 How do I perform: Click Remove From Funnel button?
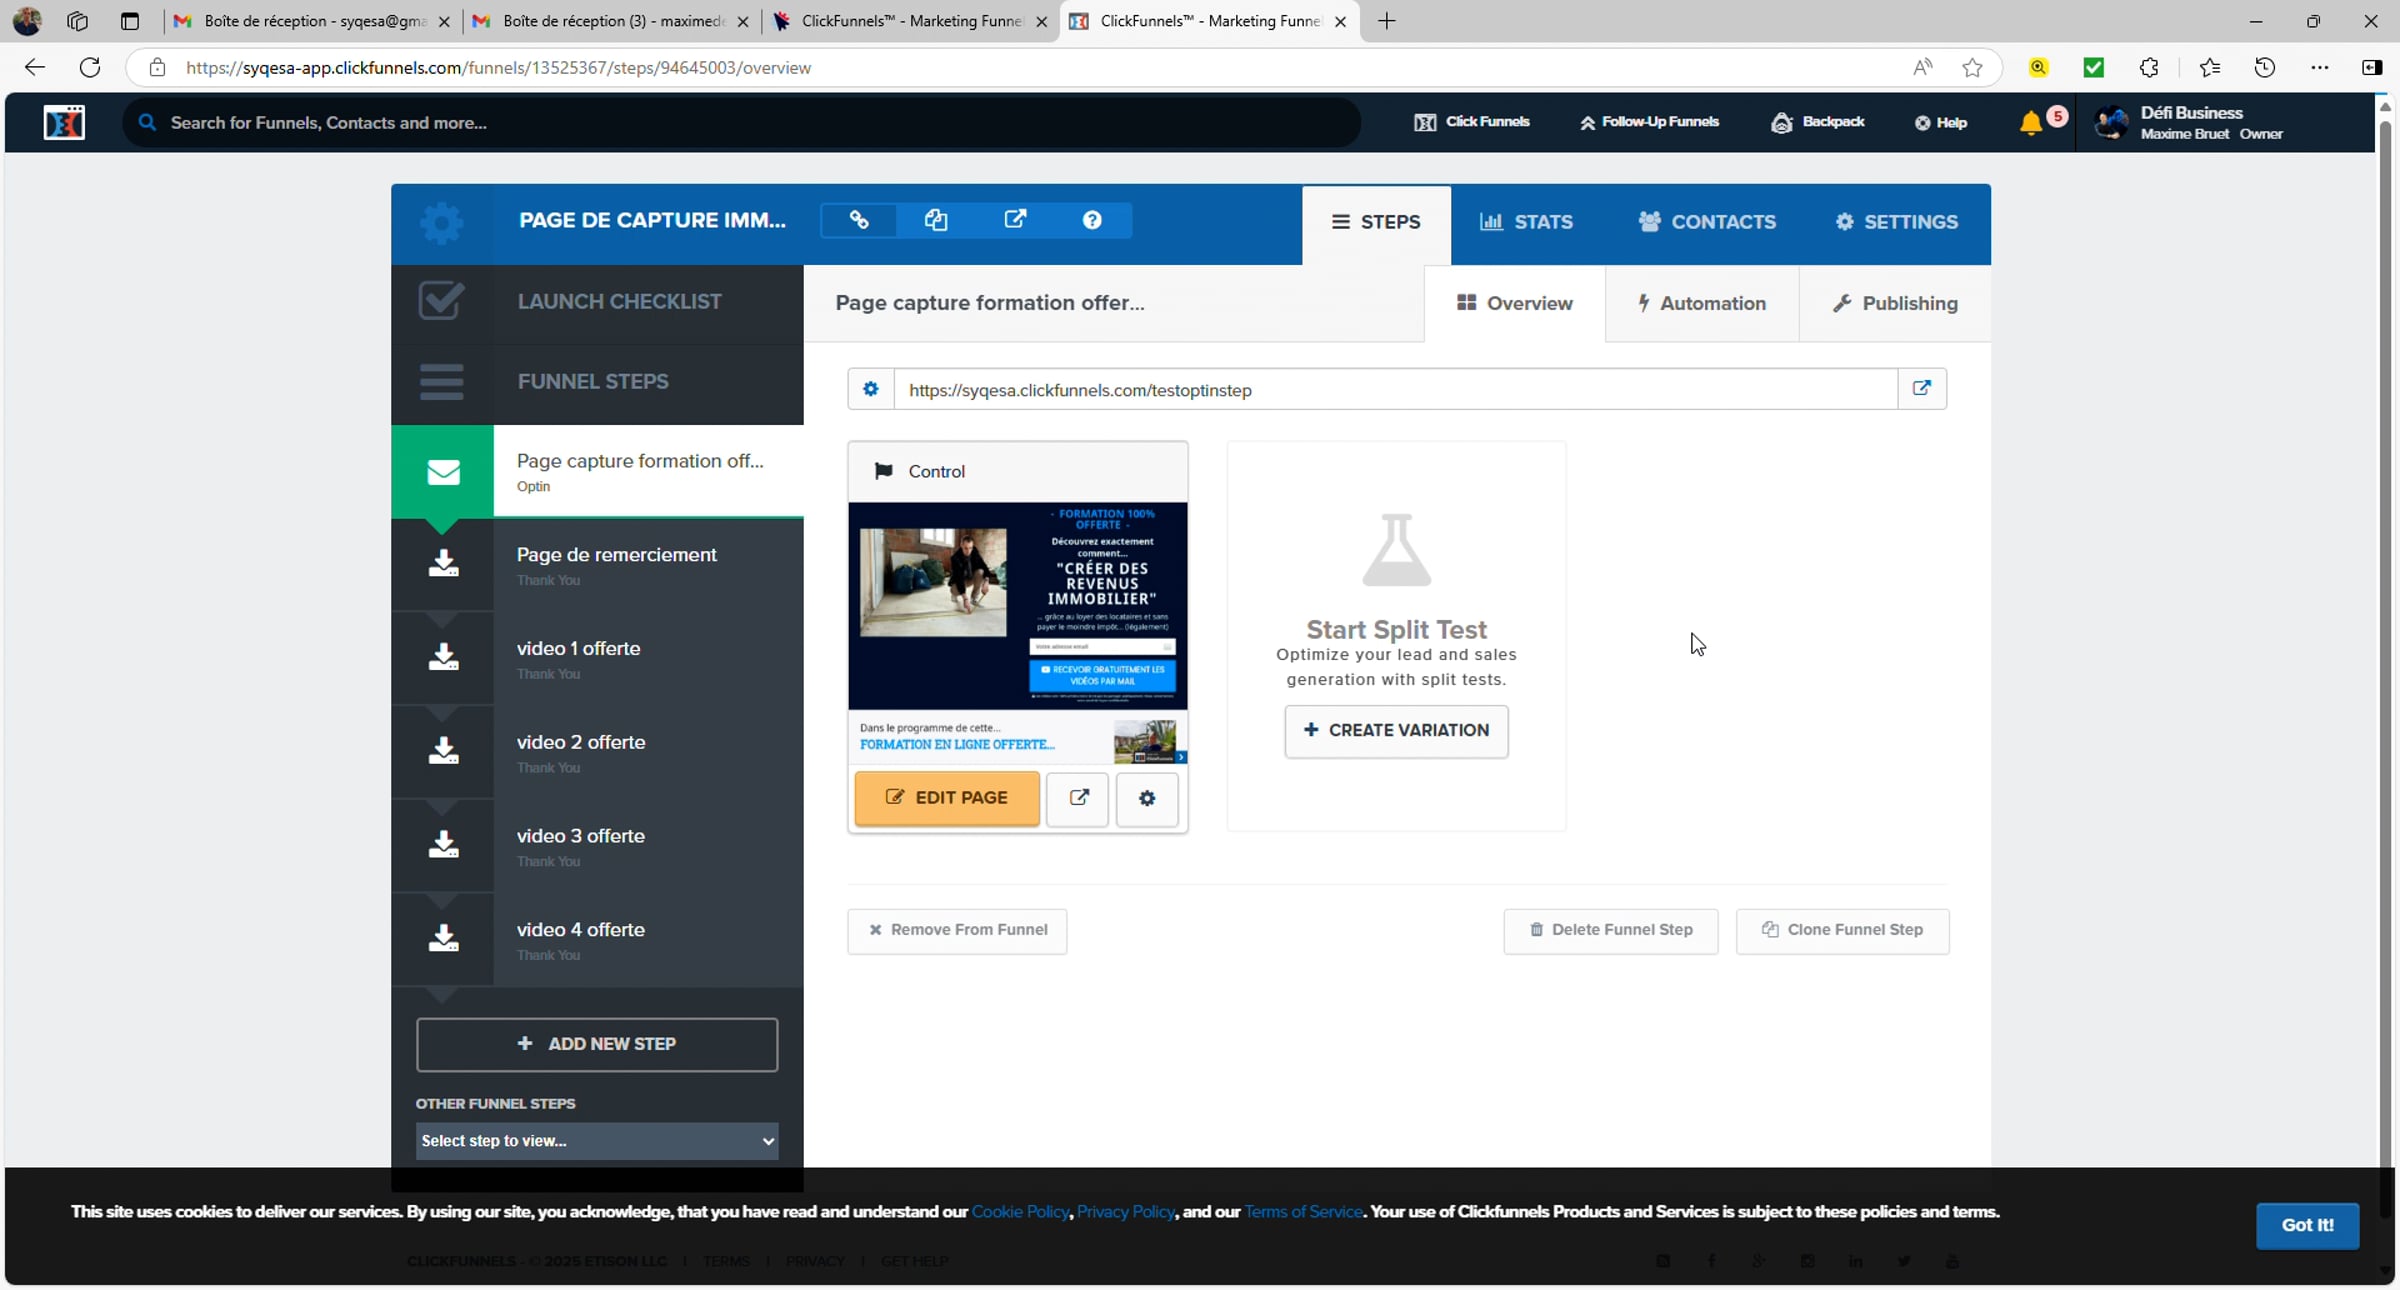957,931
